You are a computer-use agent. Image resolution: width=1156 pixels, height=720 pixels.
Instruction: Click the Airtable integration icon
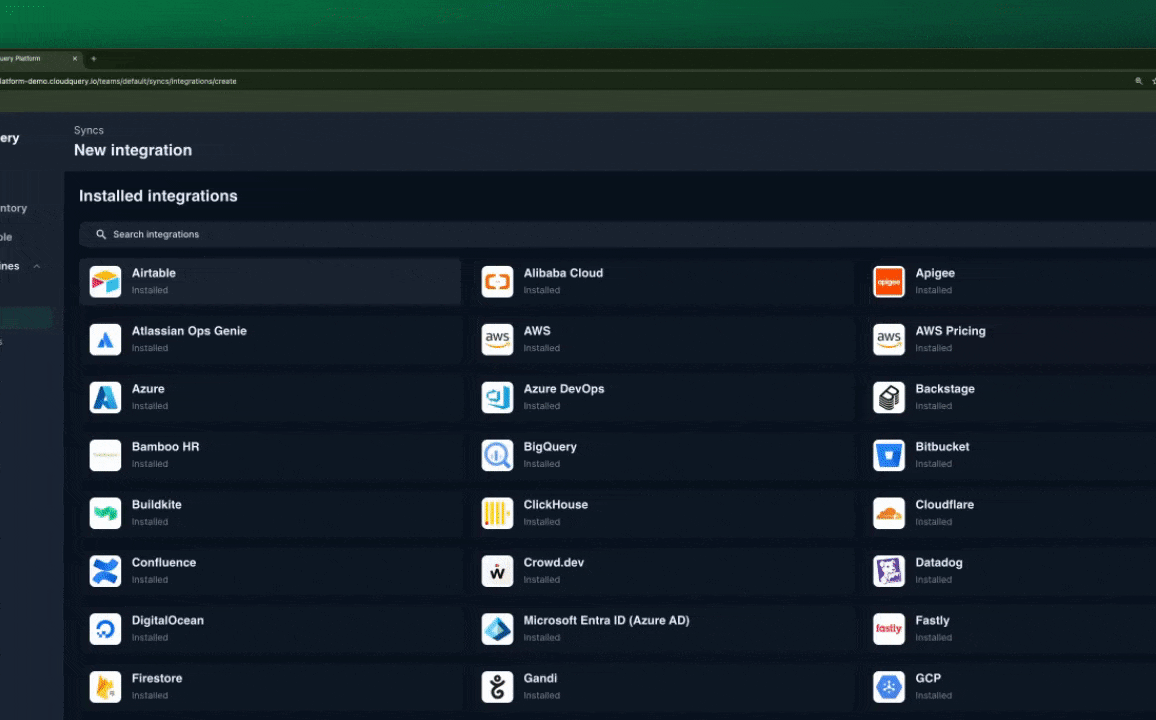[105, 282]
